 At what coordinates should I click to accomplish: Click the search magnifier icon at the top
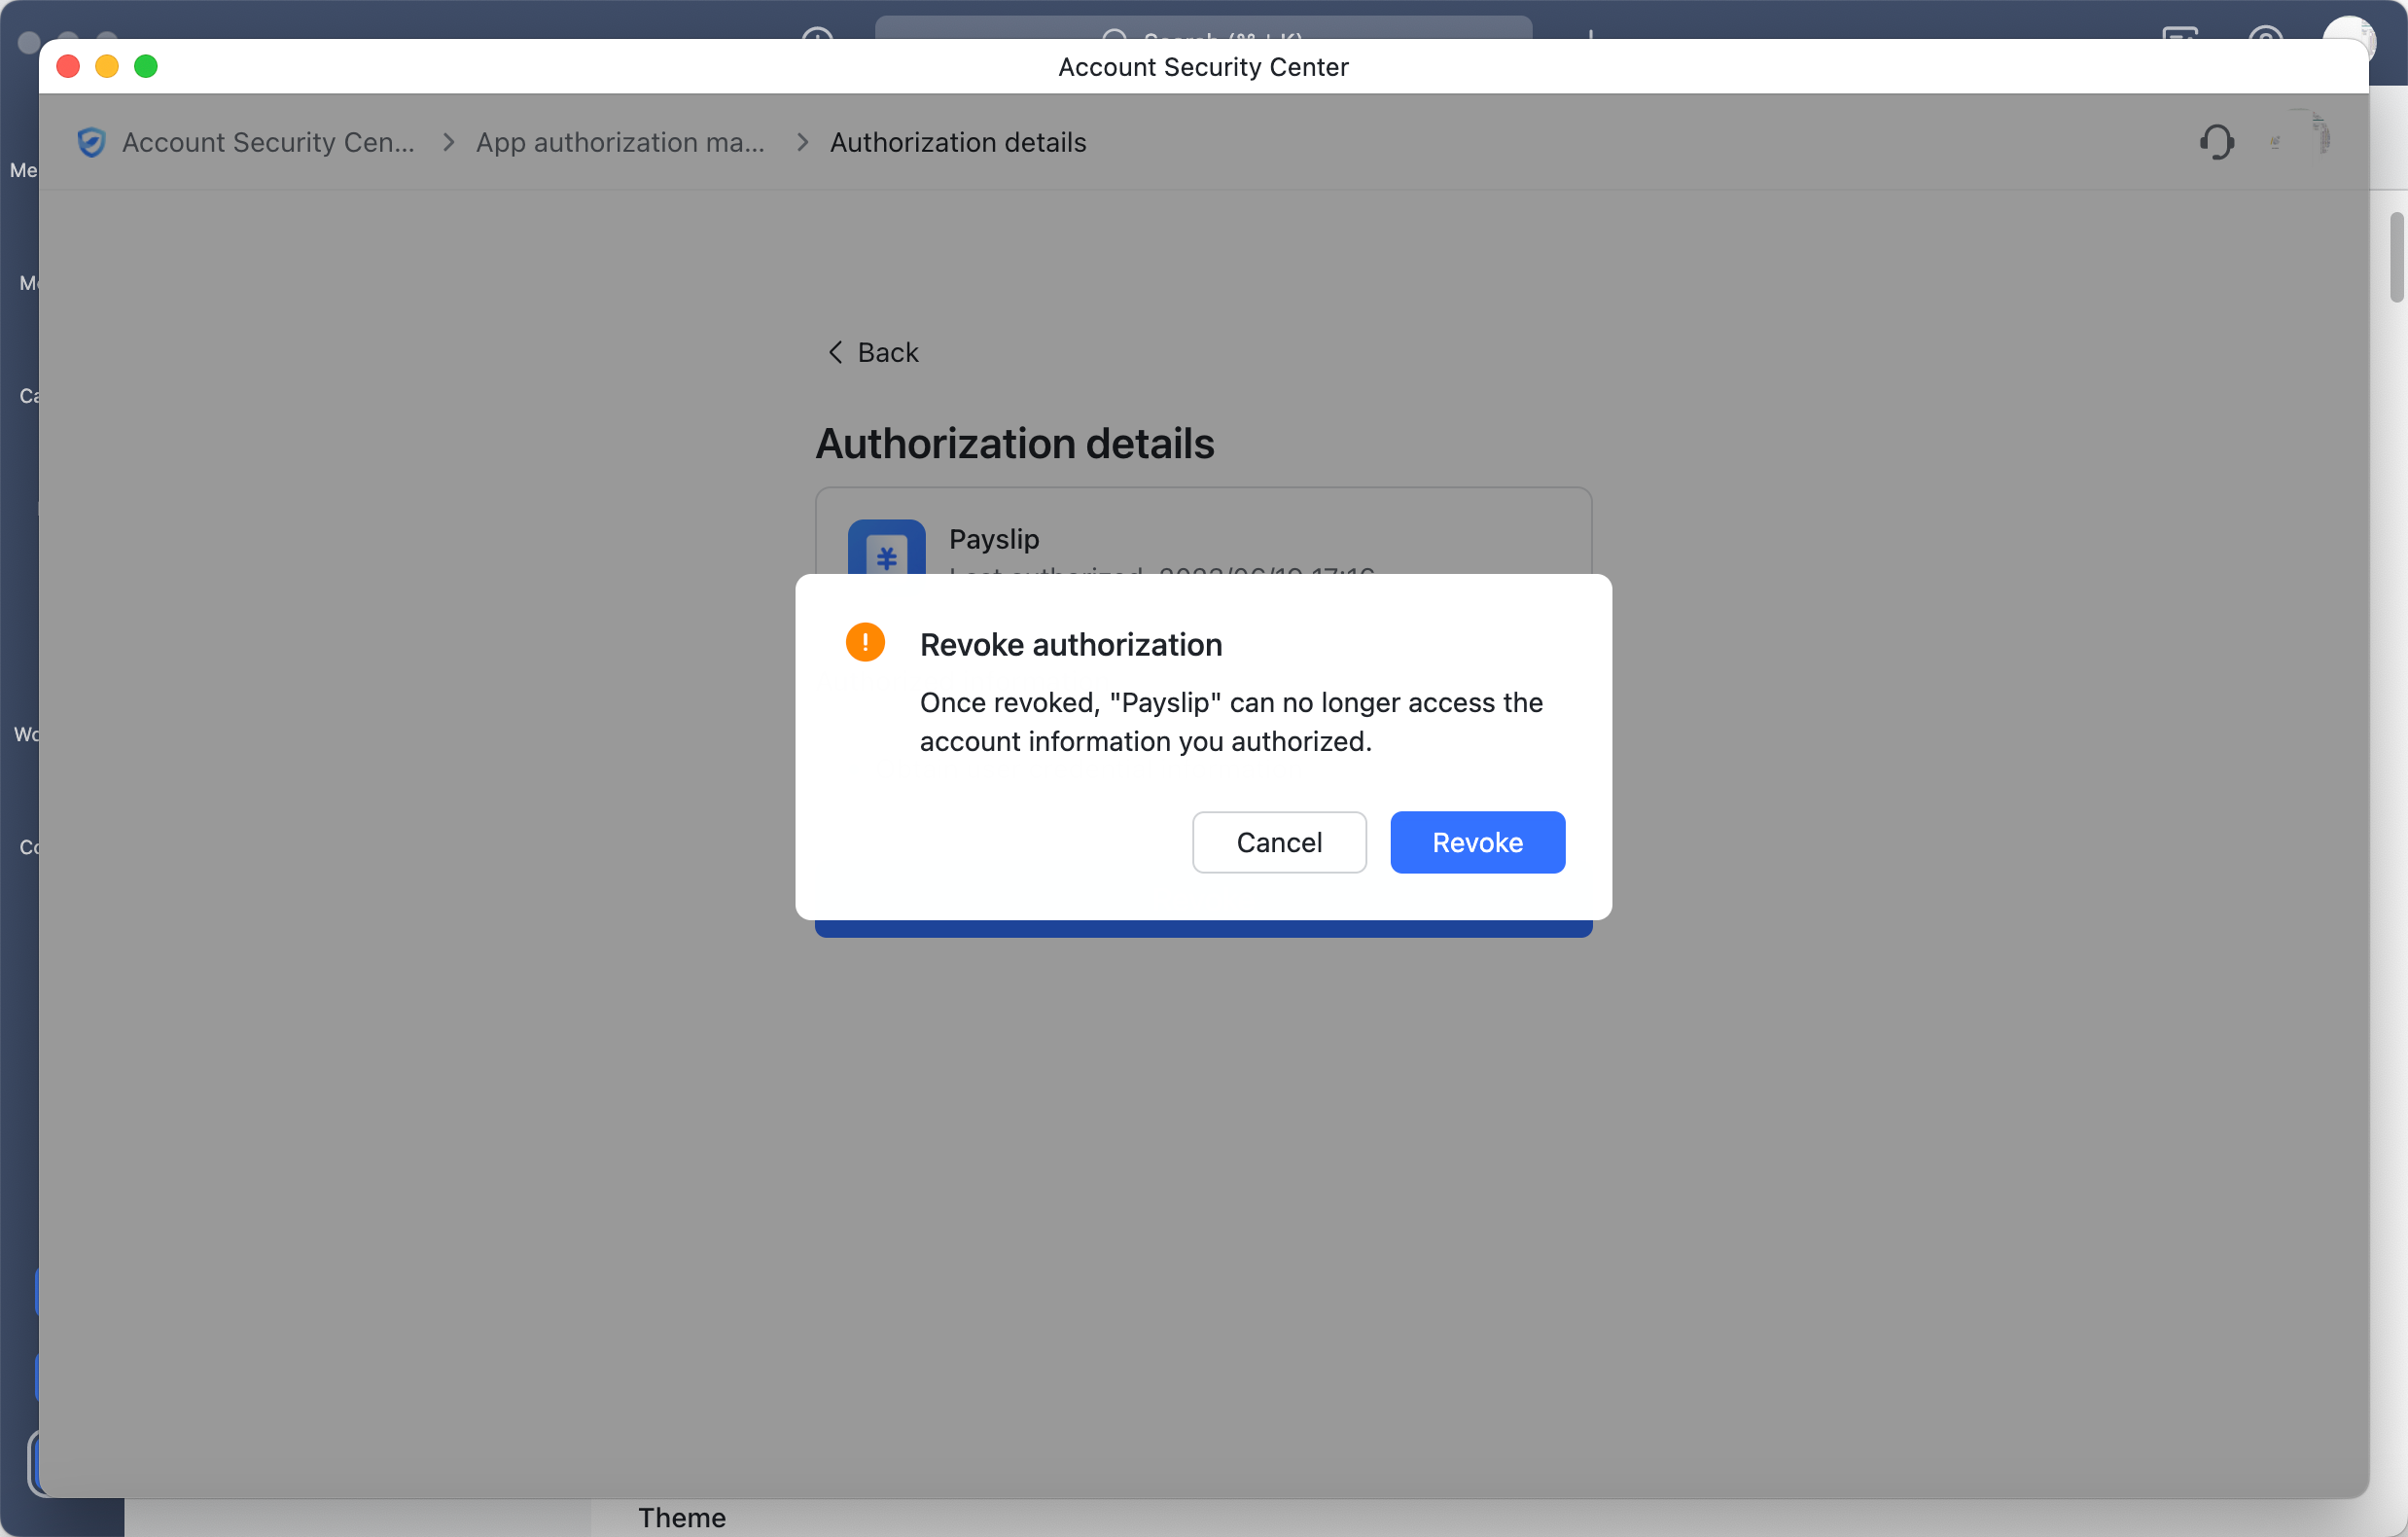1114,37
